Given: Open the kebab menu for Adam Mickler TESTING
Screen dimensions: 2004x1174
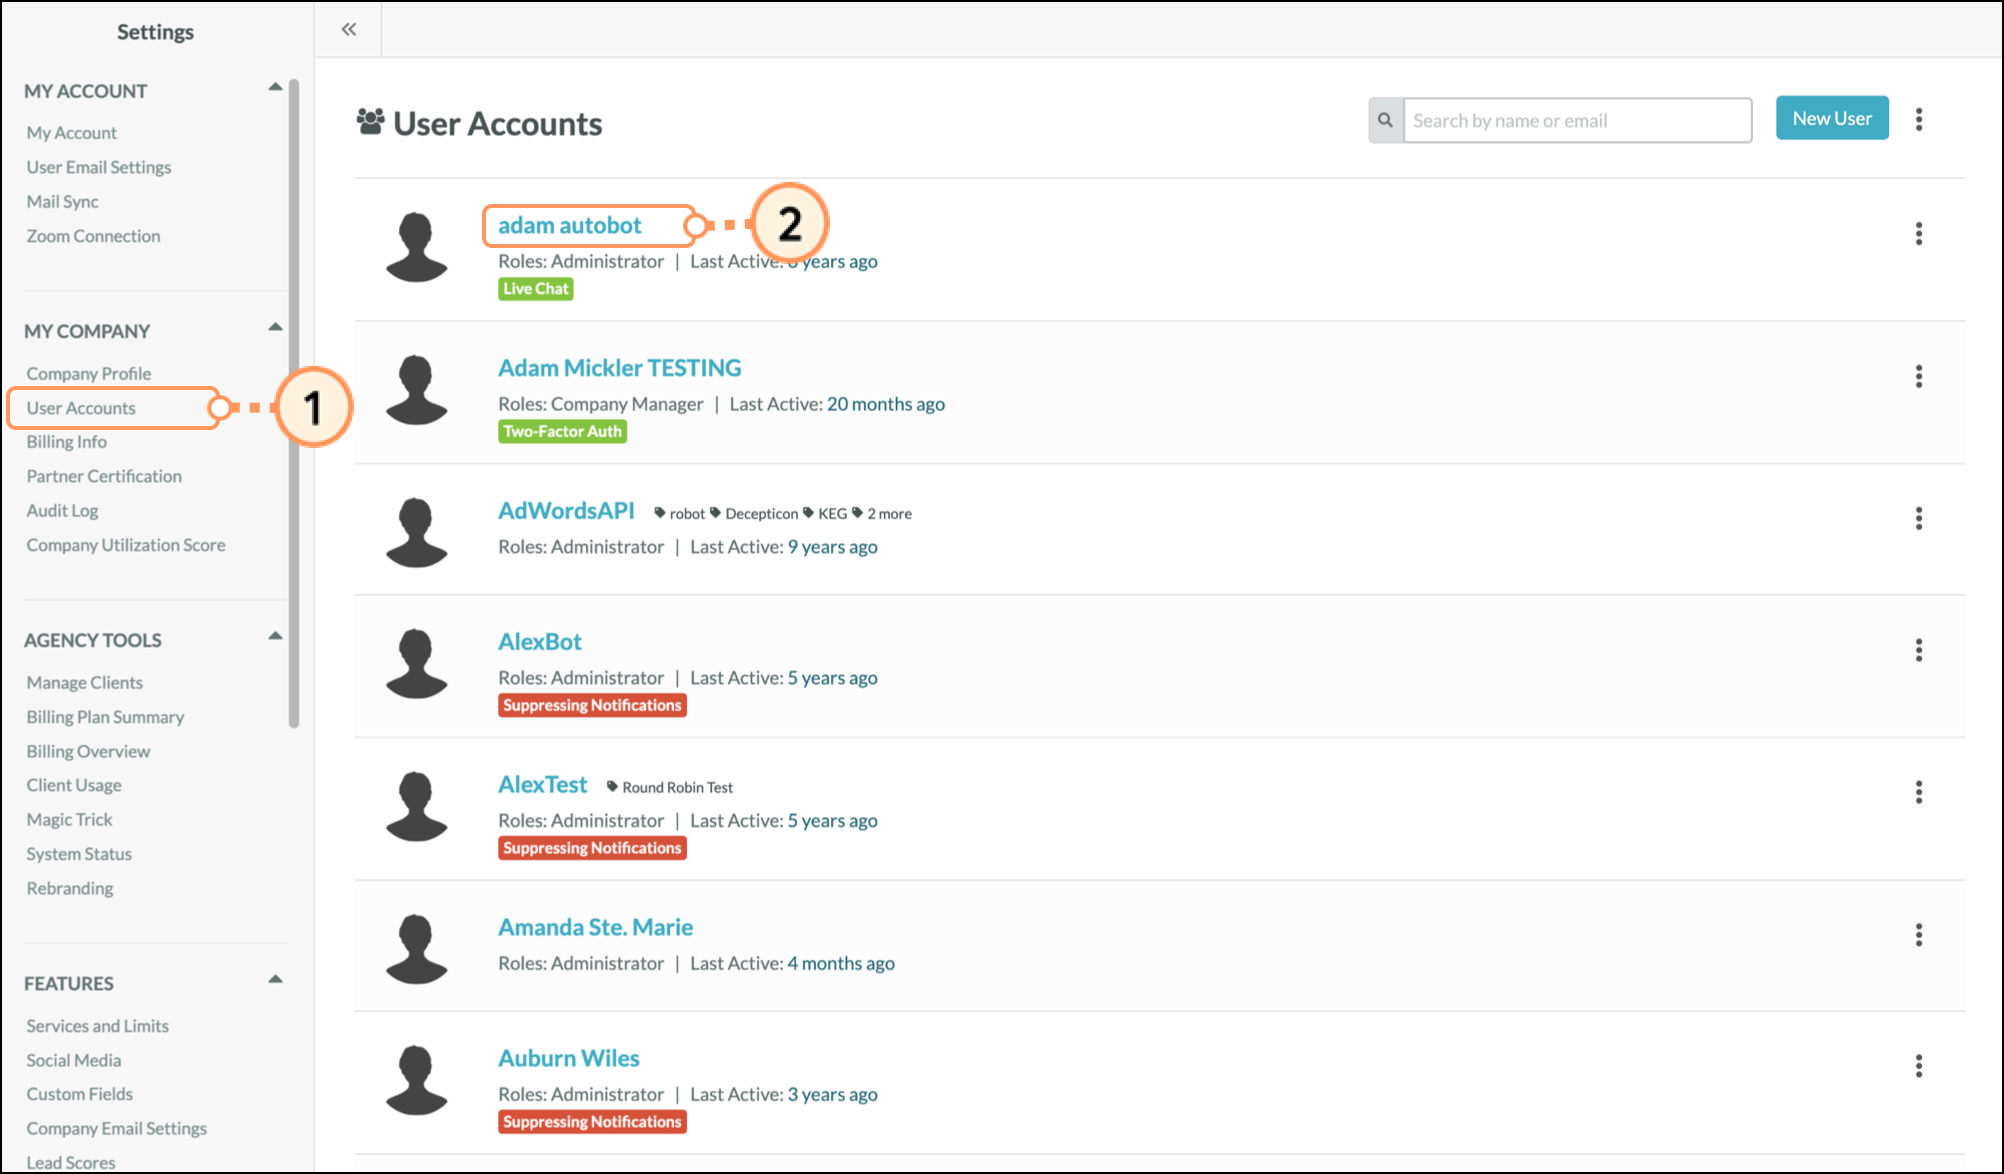Looking at the screenshot, I should [1918, 376].
